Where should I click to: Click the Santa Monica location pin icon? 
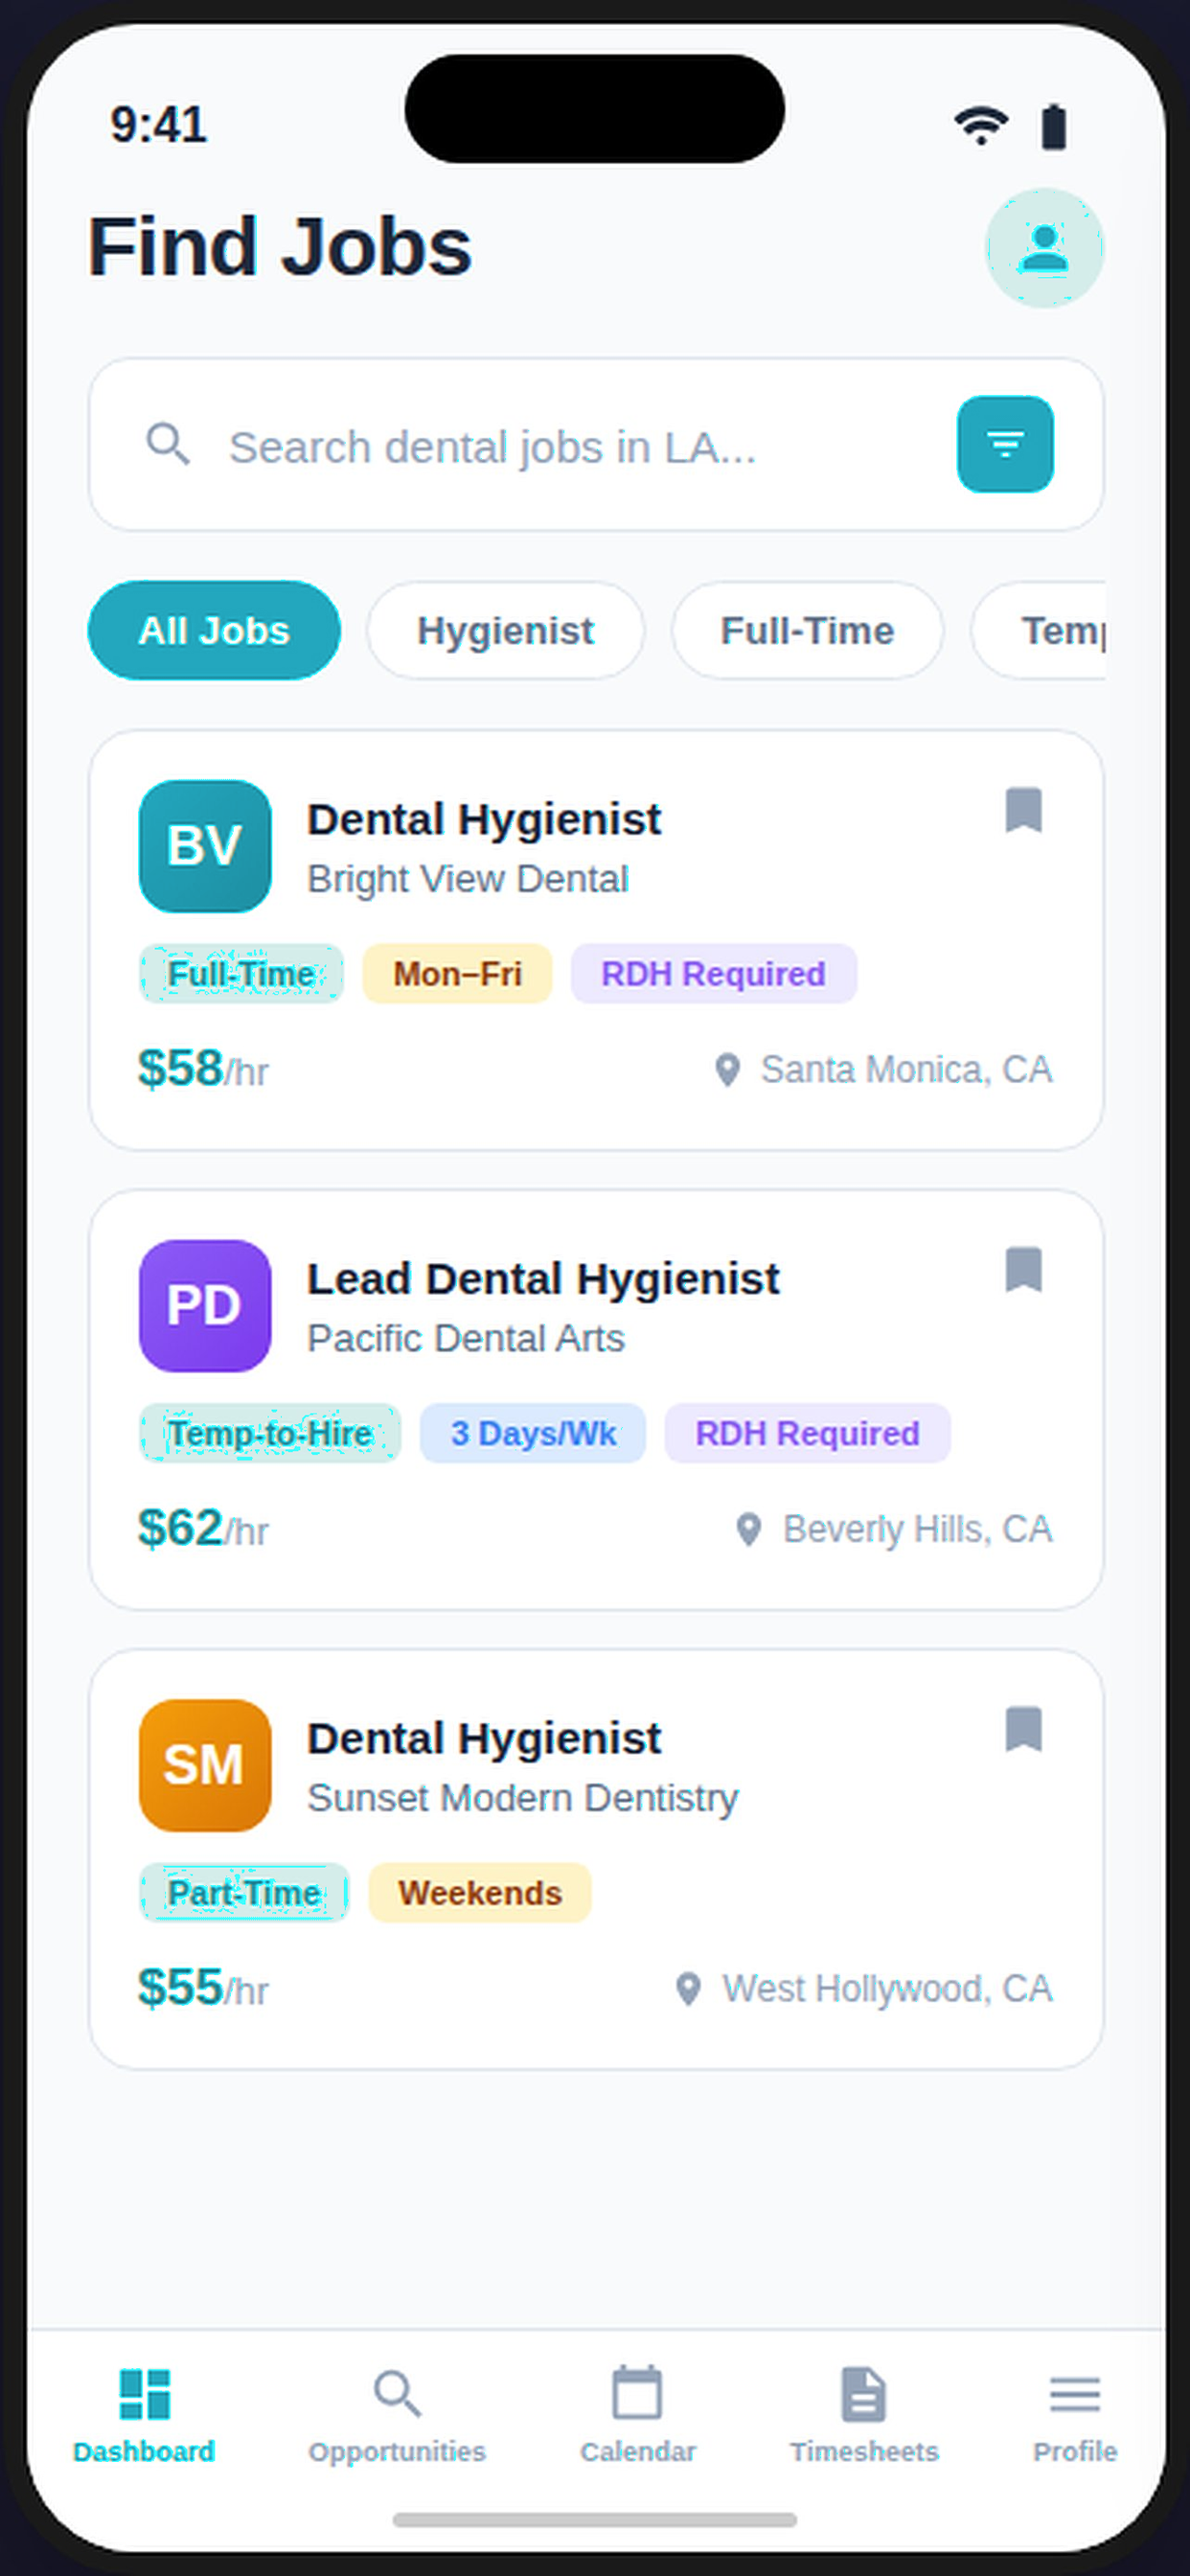[x=728, y=1070]
